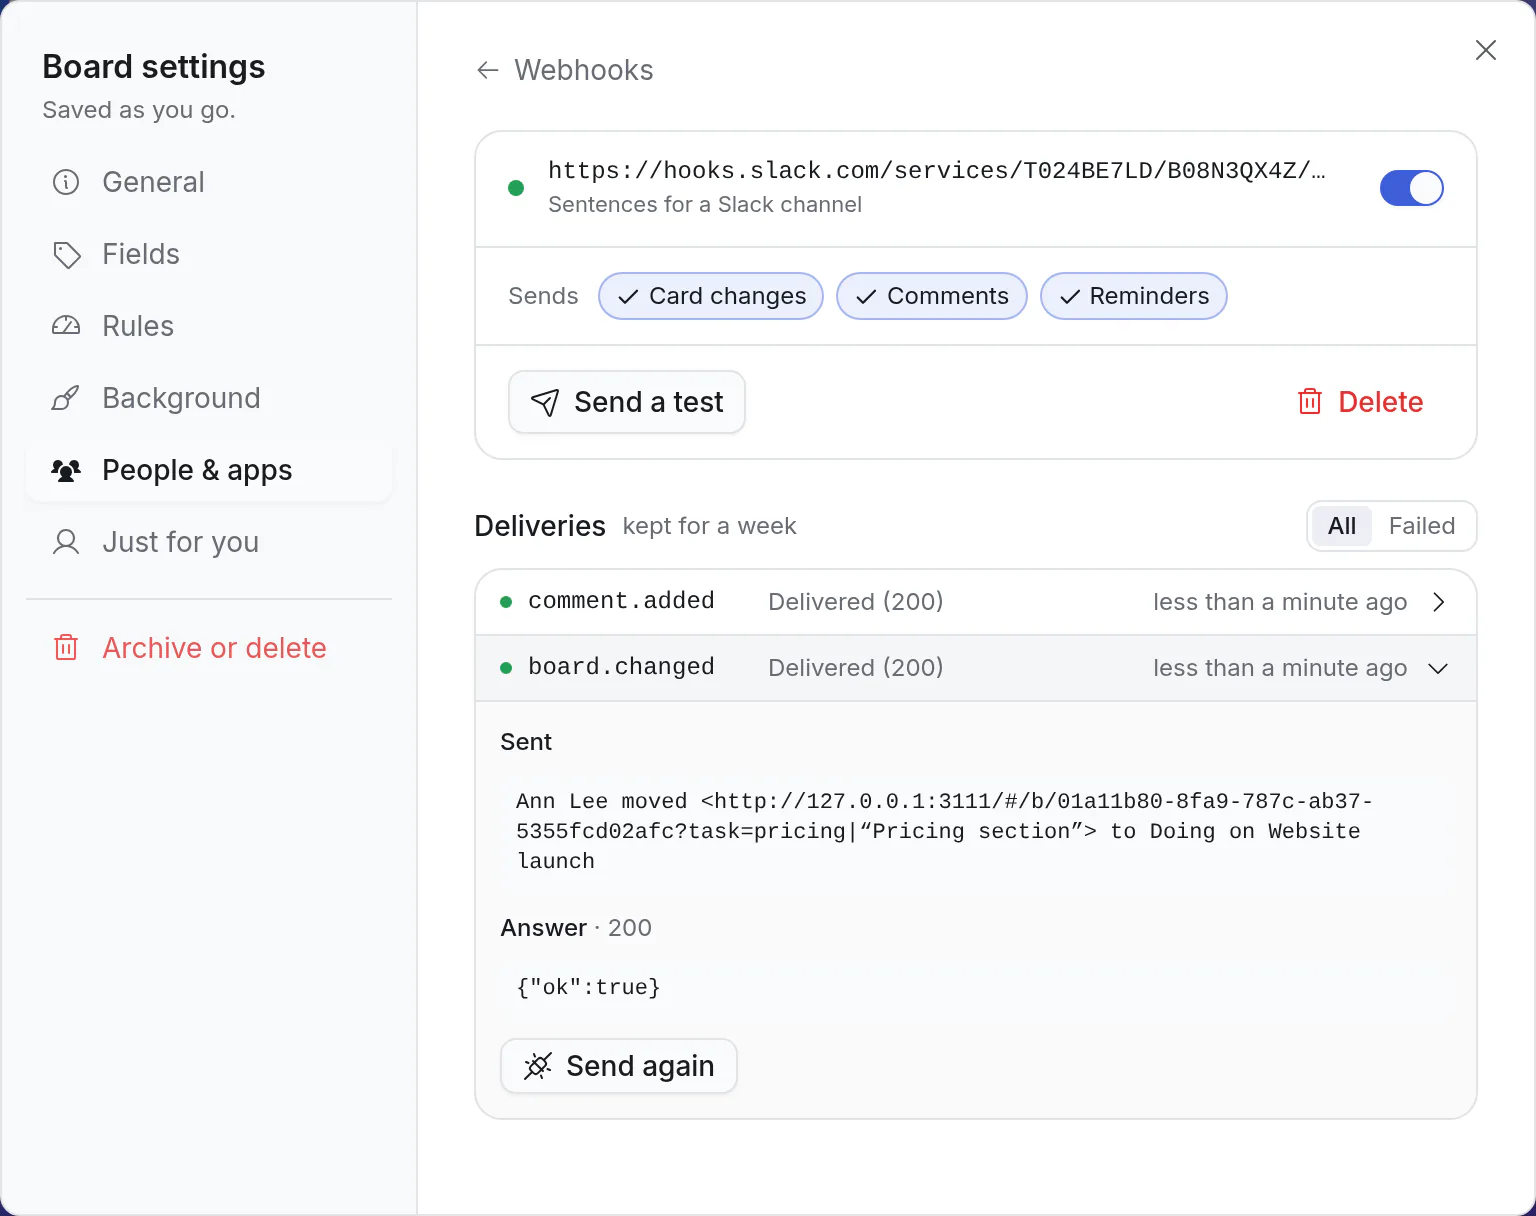Click the green status dot beside the Slack URL

pyautogui.click(x=516, y=188)
